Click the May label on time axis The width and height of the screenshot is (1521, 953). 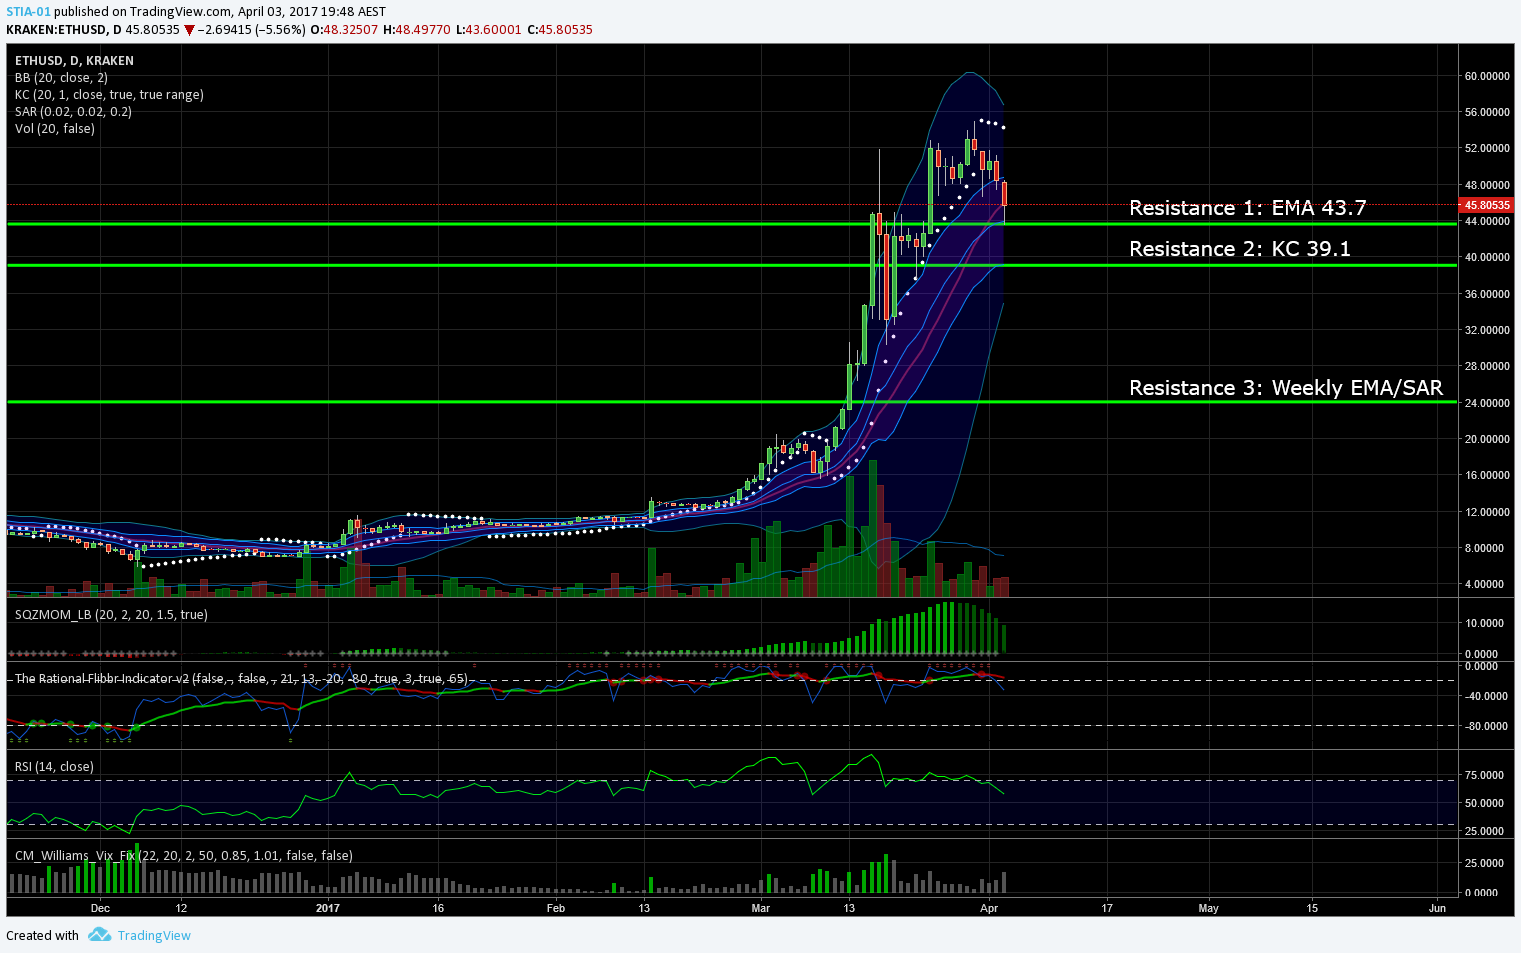coord(1209,909)
